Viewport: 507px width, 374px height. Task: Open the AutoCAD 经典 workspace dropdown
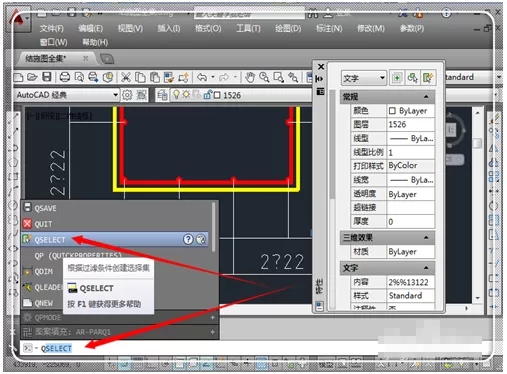point(67,95)
